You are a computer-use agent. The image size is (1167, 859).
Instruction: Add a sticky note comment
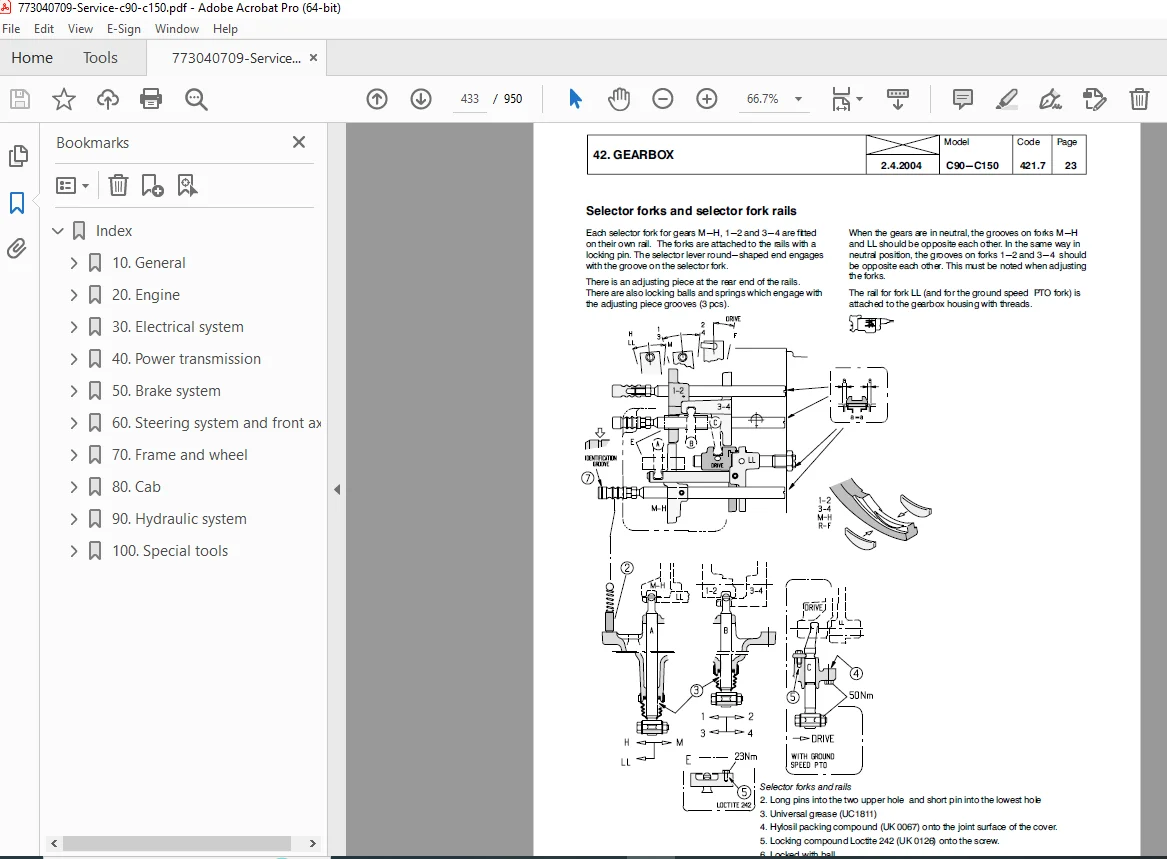click(x=962, y=99)
